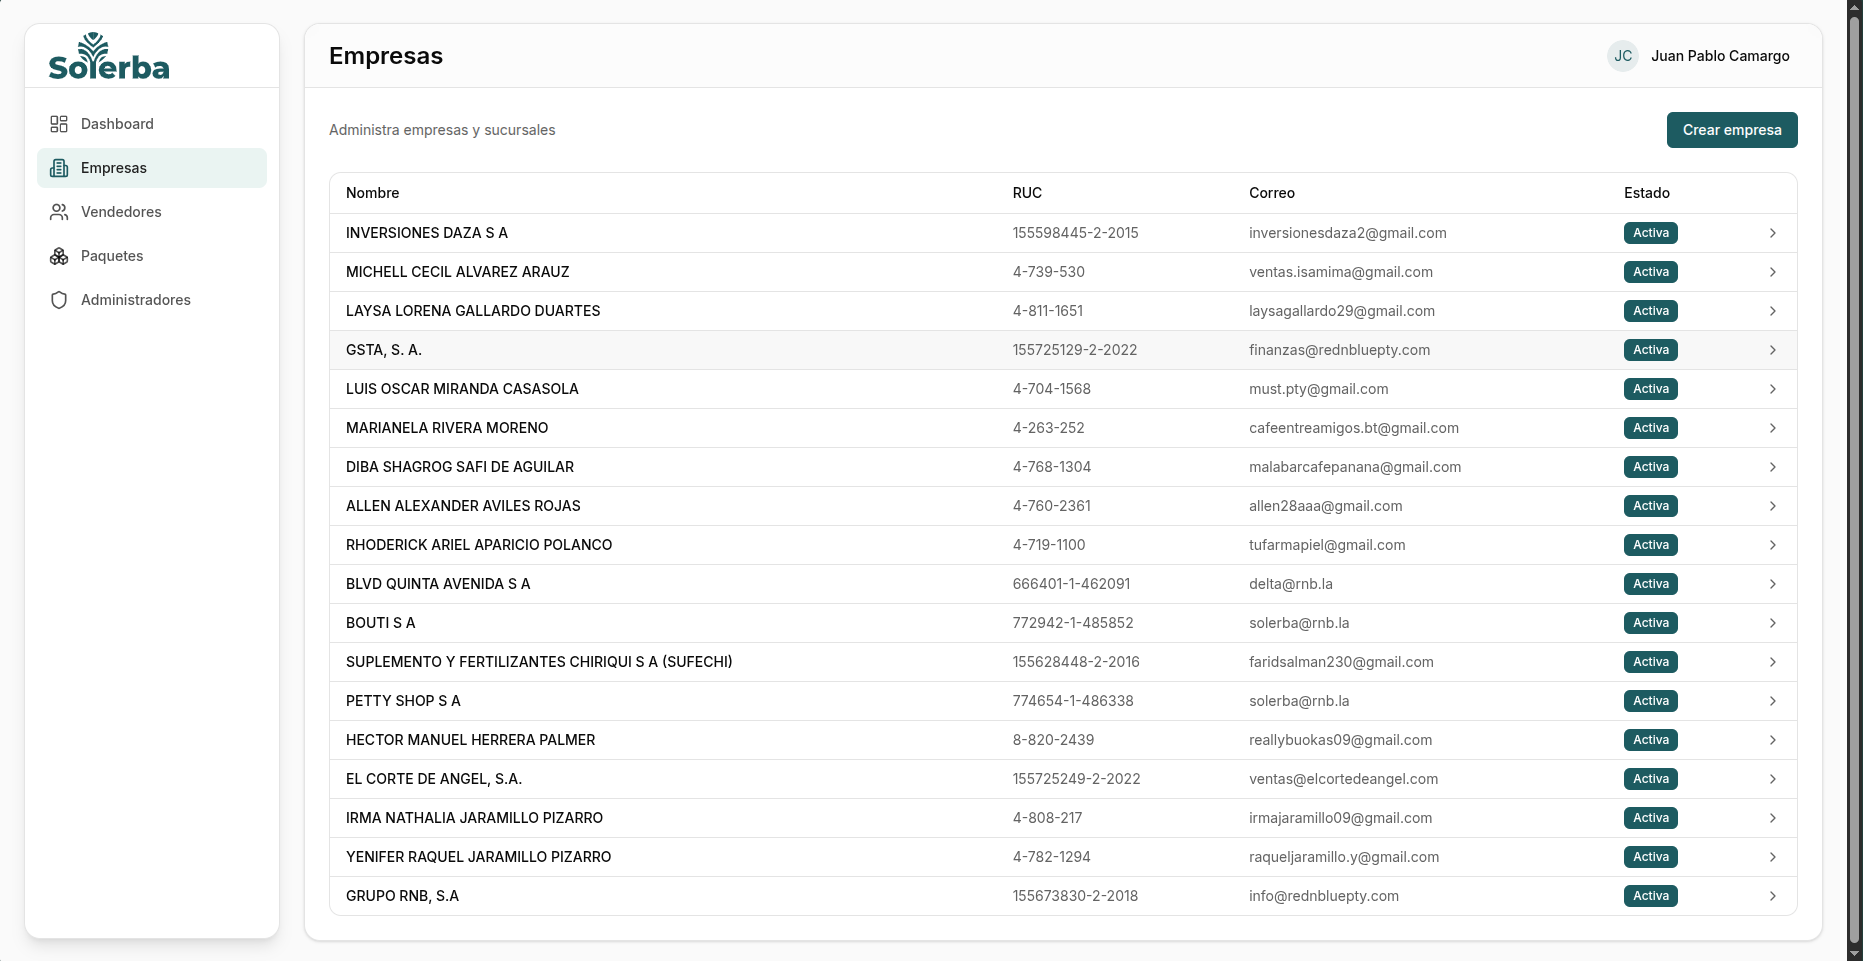
Task: Click the Dashboard grid icon
Action: click(59, 124)
